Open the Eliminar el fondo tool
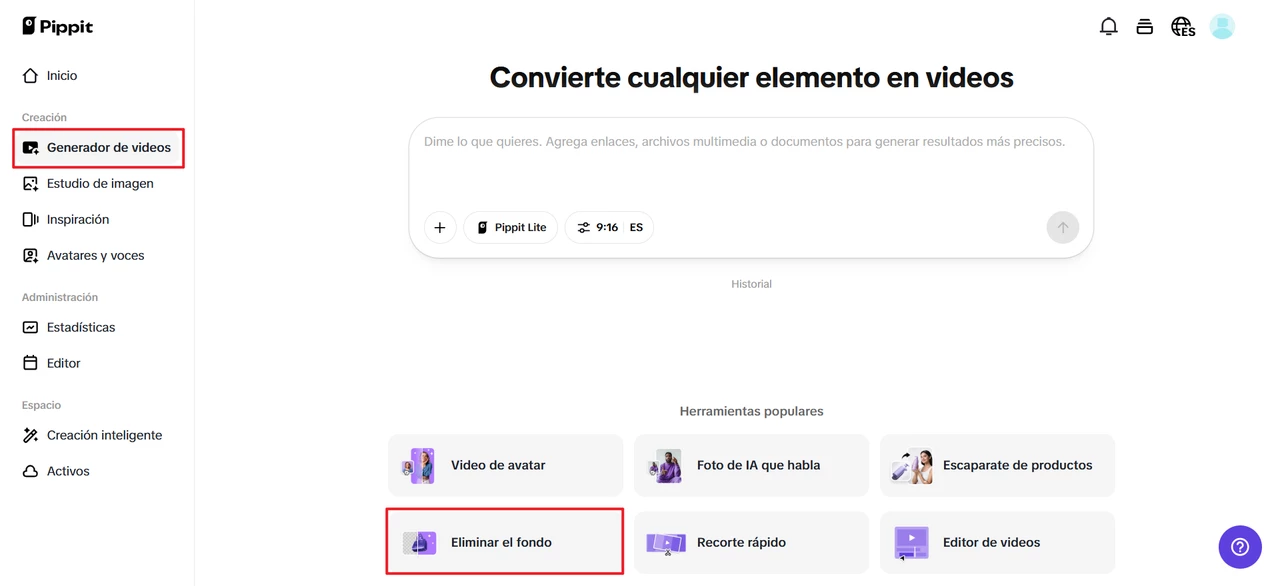 [x=505, y=542]
